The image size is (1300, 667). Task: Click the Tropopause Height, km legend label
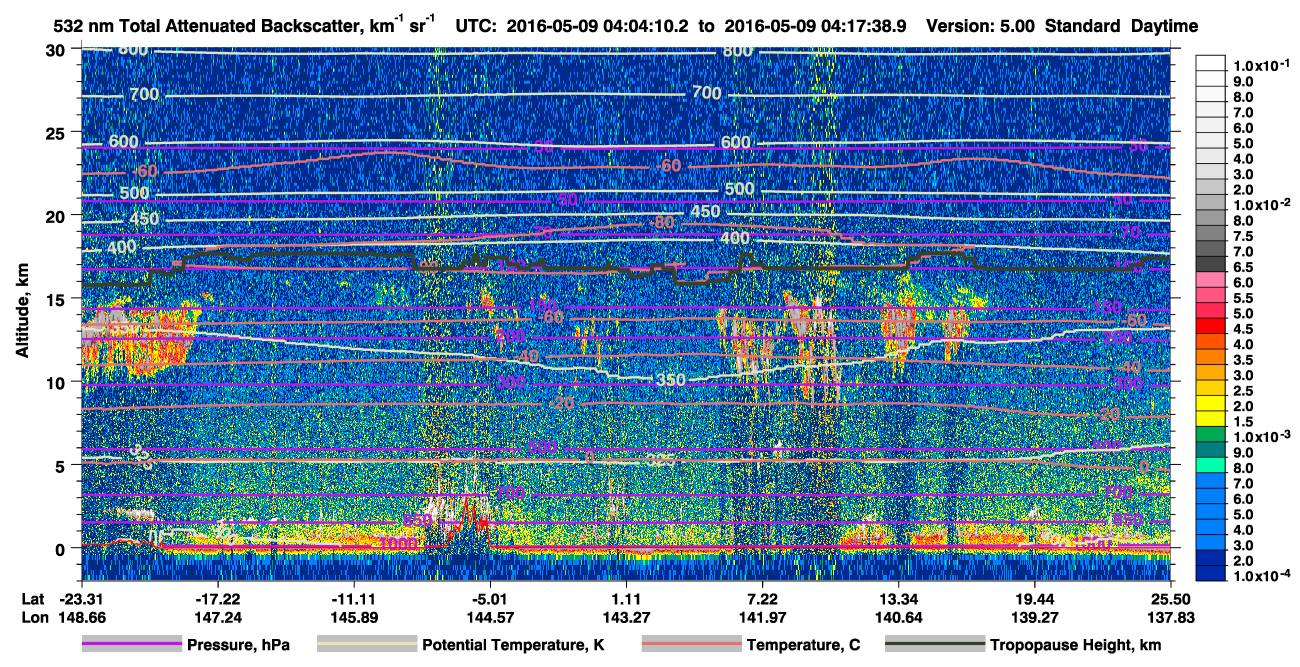[1075, 645]
